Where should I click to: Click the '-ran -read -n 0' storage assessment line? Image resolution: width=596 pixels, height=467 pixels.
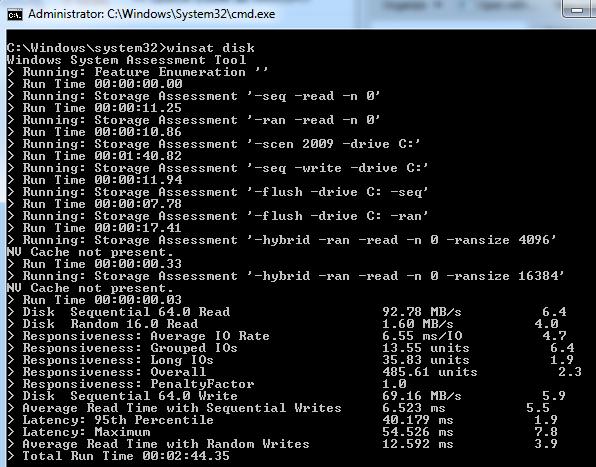coord(193,120)
